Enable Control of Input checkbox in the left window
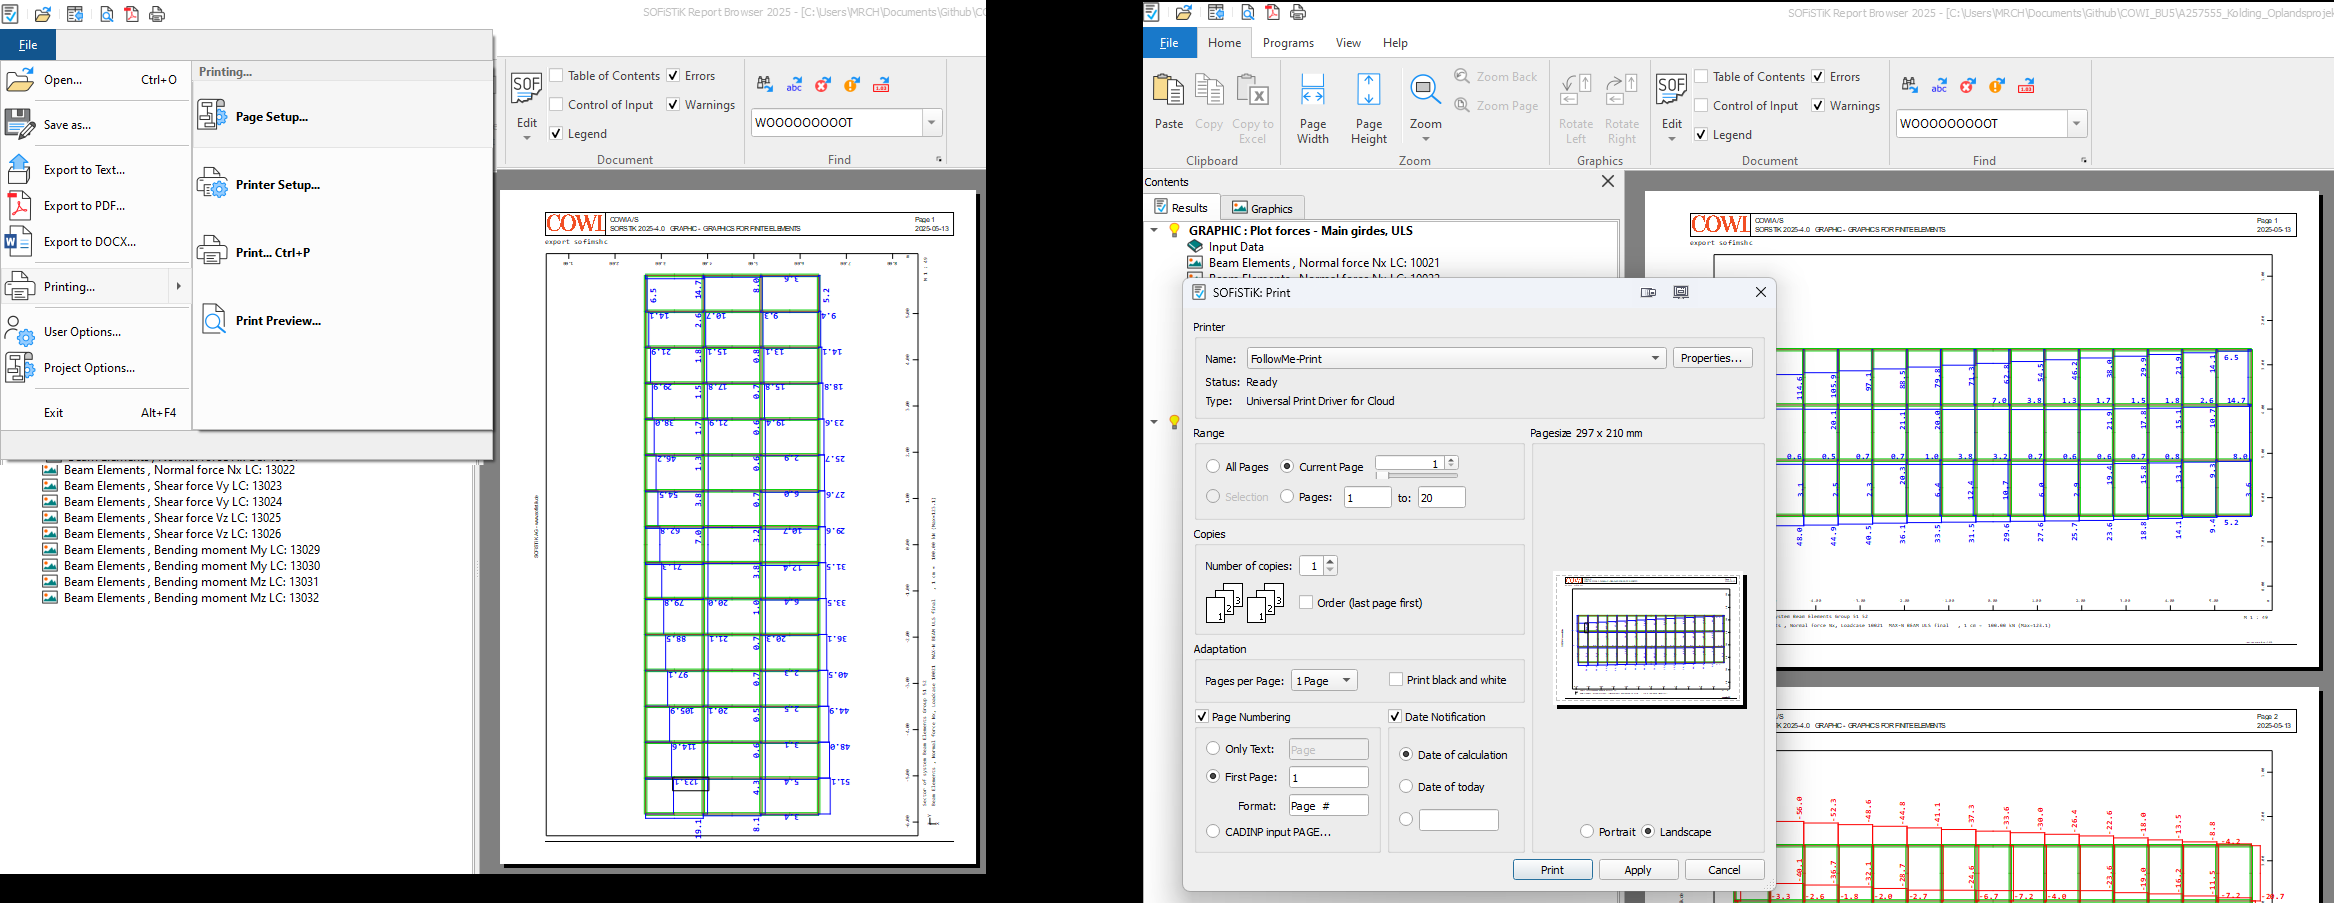 556,104
